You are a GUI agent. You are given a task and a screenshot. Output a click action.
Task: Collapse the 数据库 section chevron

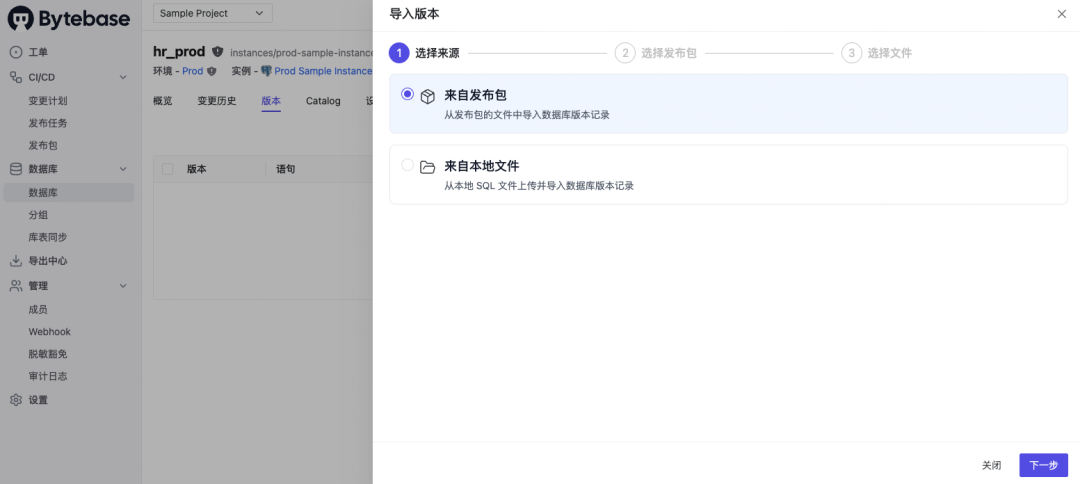[123, 169]
